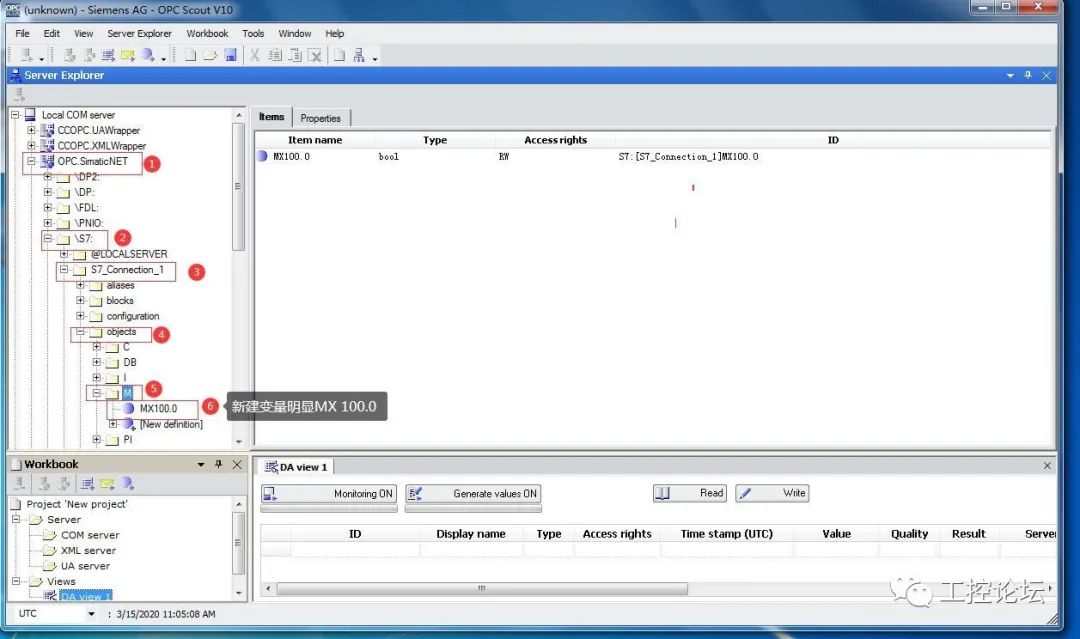Screen dimensions: 1080x639
Task: Collapse the Views node in Workbook
Action: (15, 581)
